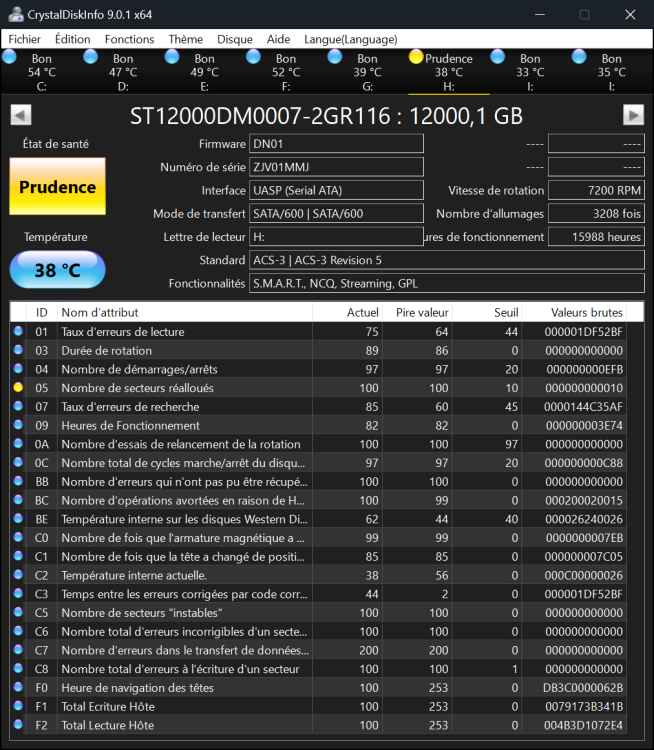Switch to the D: disk showing 47 °C
The width and height of the screenshot is (654, 750).
pyautogui.click(x=92, y=58)
